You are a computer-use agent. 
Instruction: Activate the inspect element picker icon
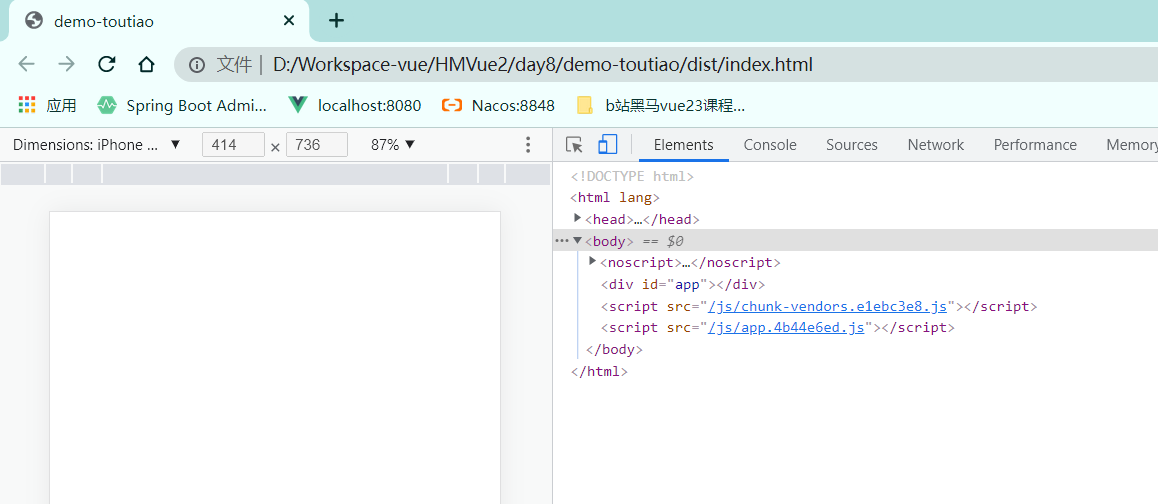click(x=574, y=145)
